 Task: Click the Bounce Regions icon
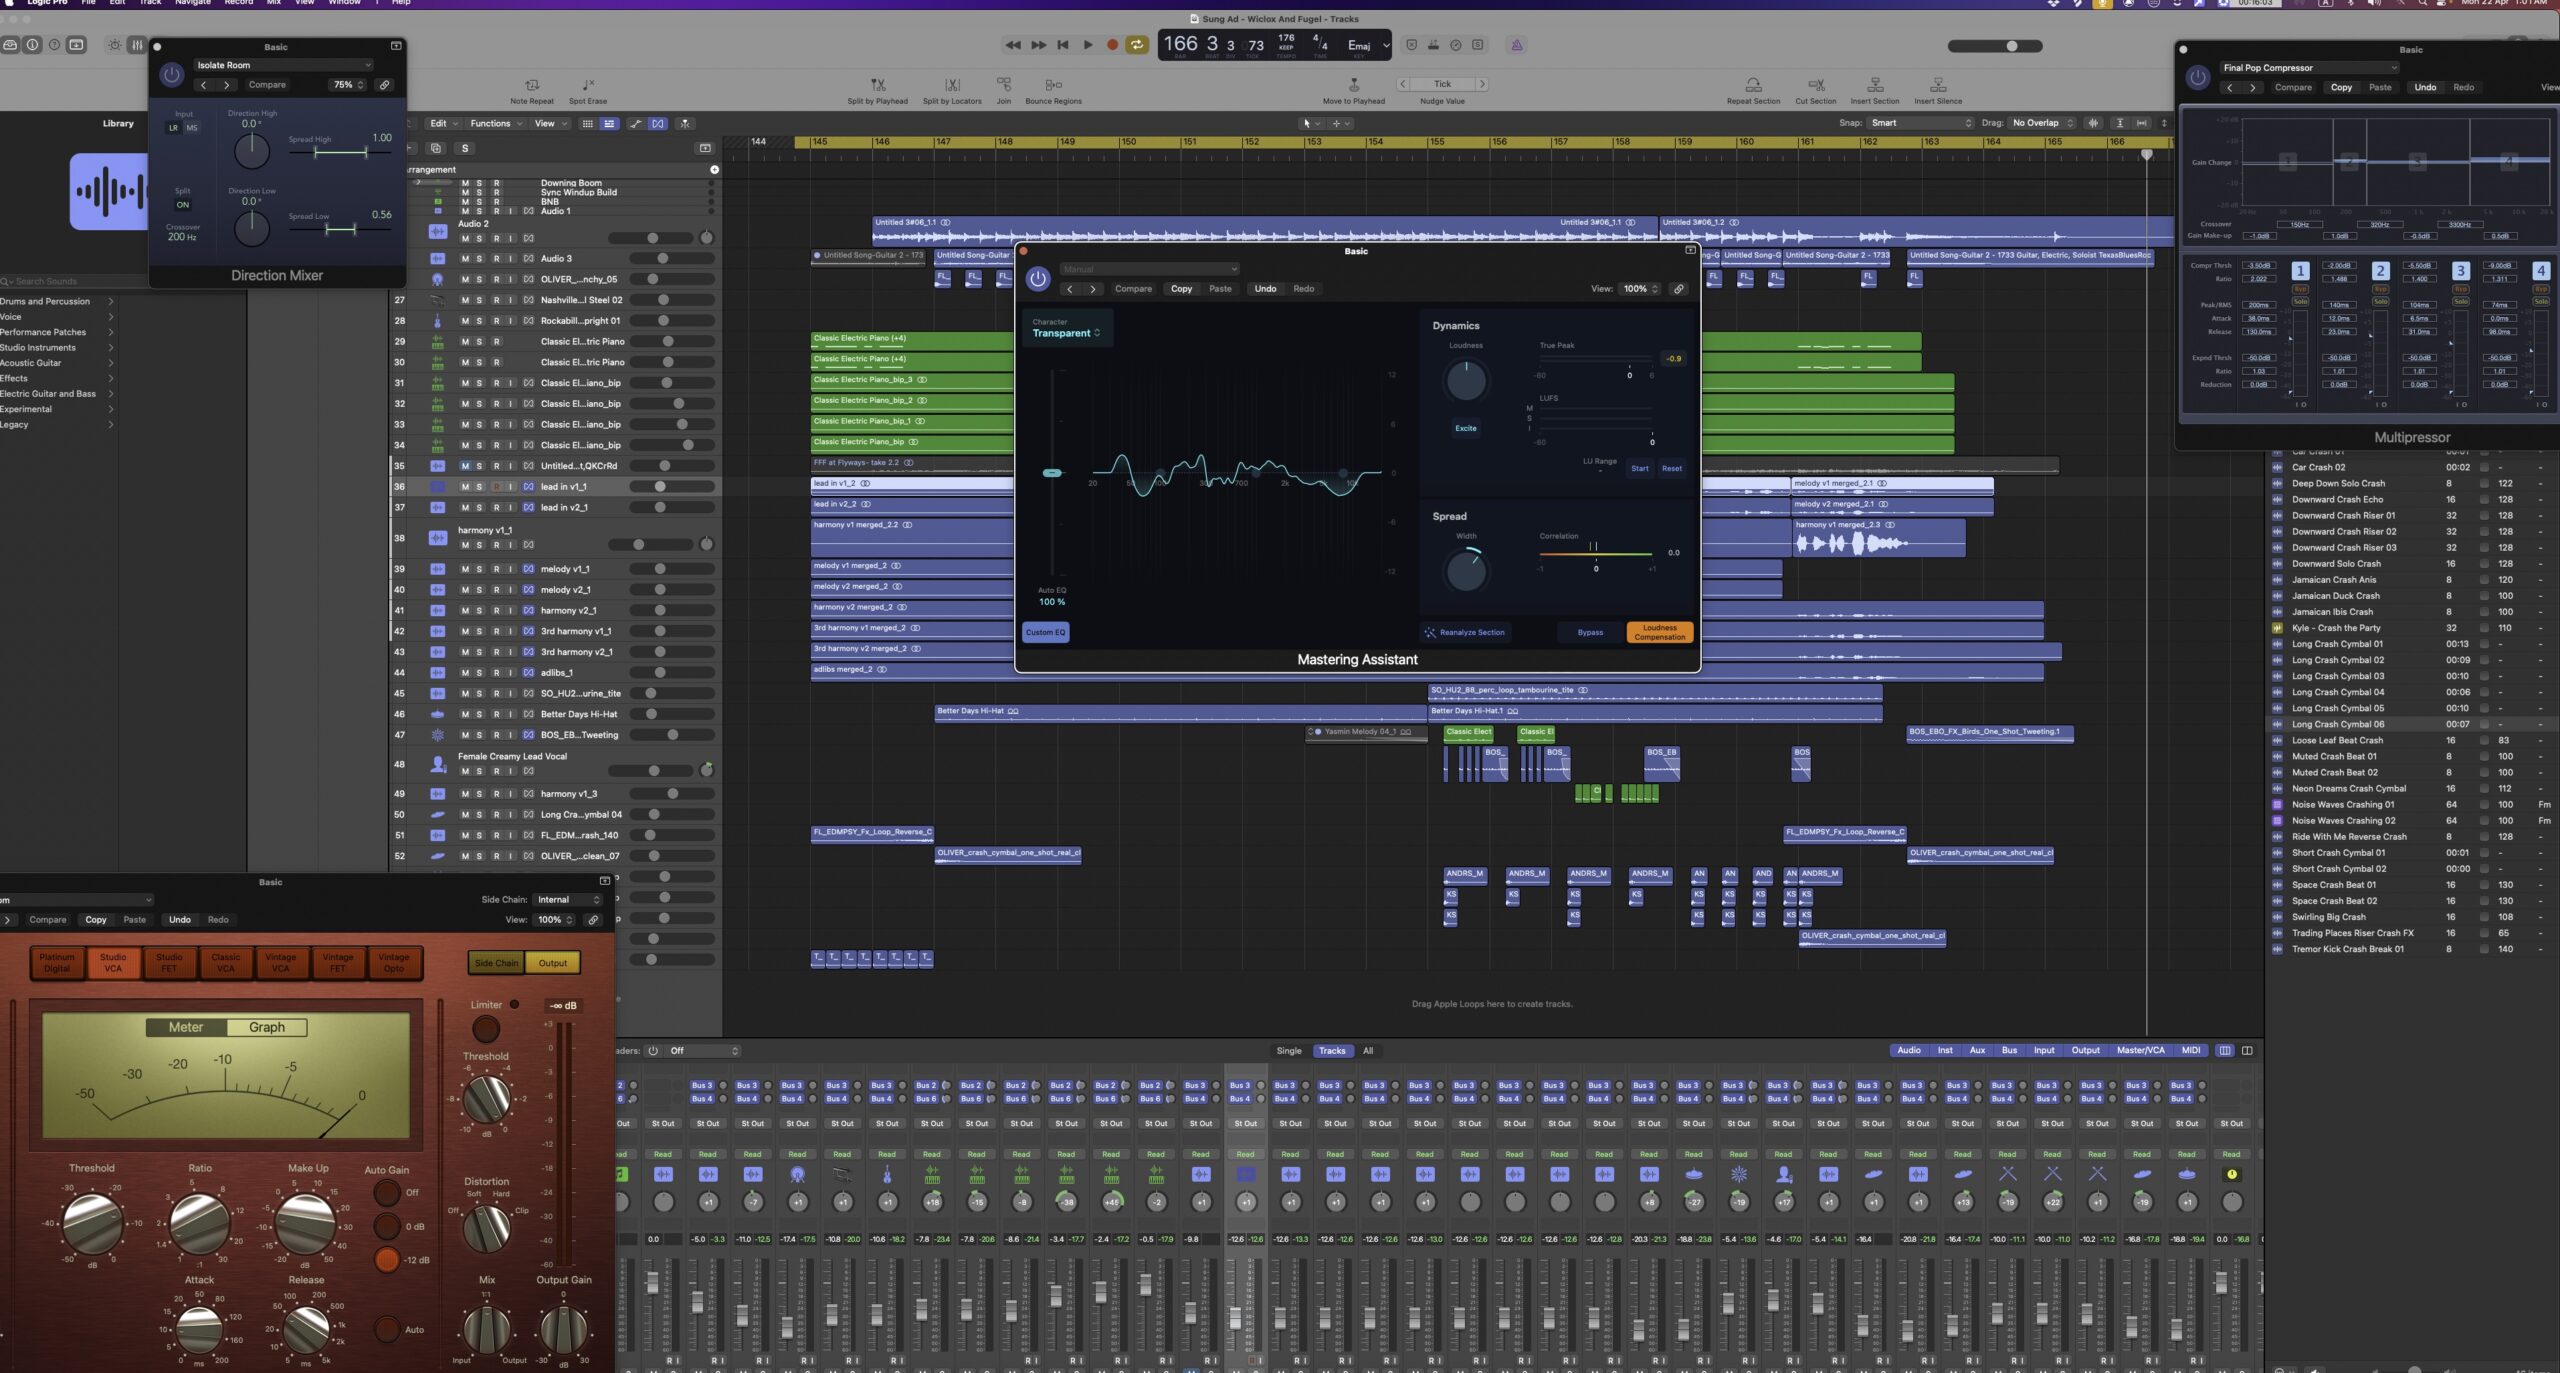click(1053, 85)
